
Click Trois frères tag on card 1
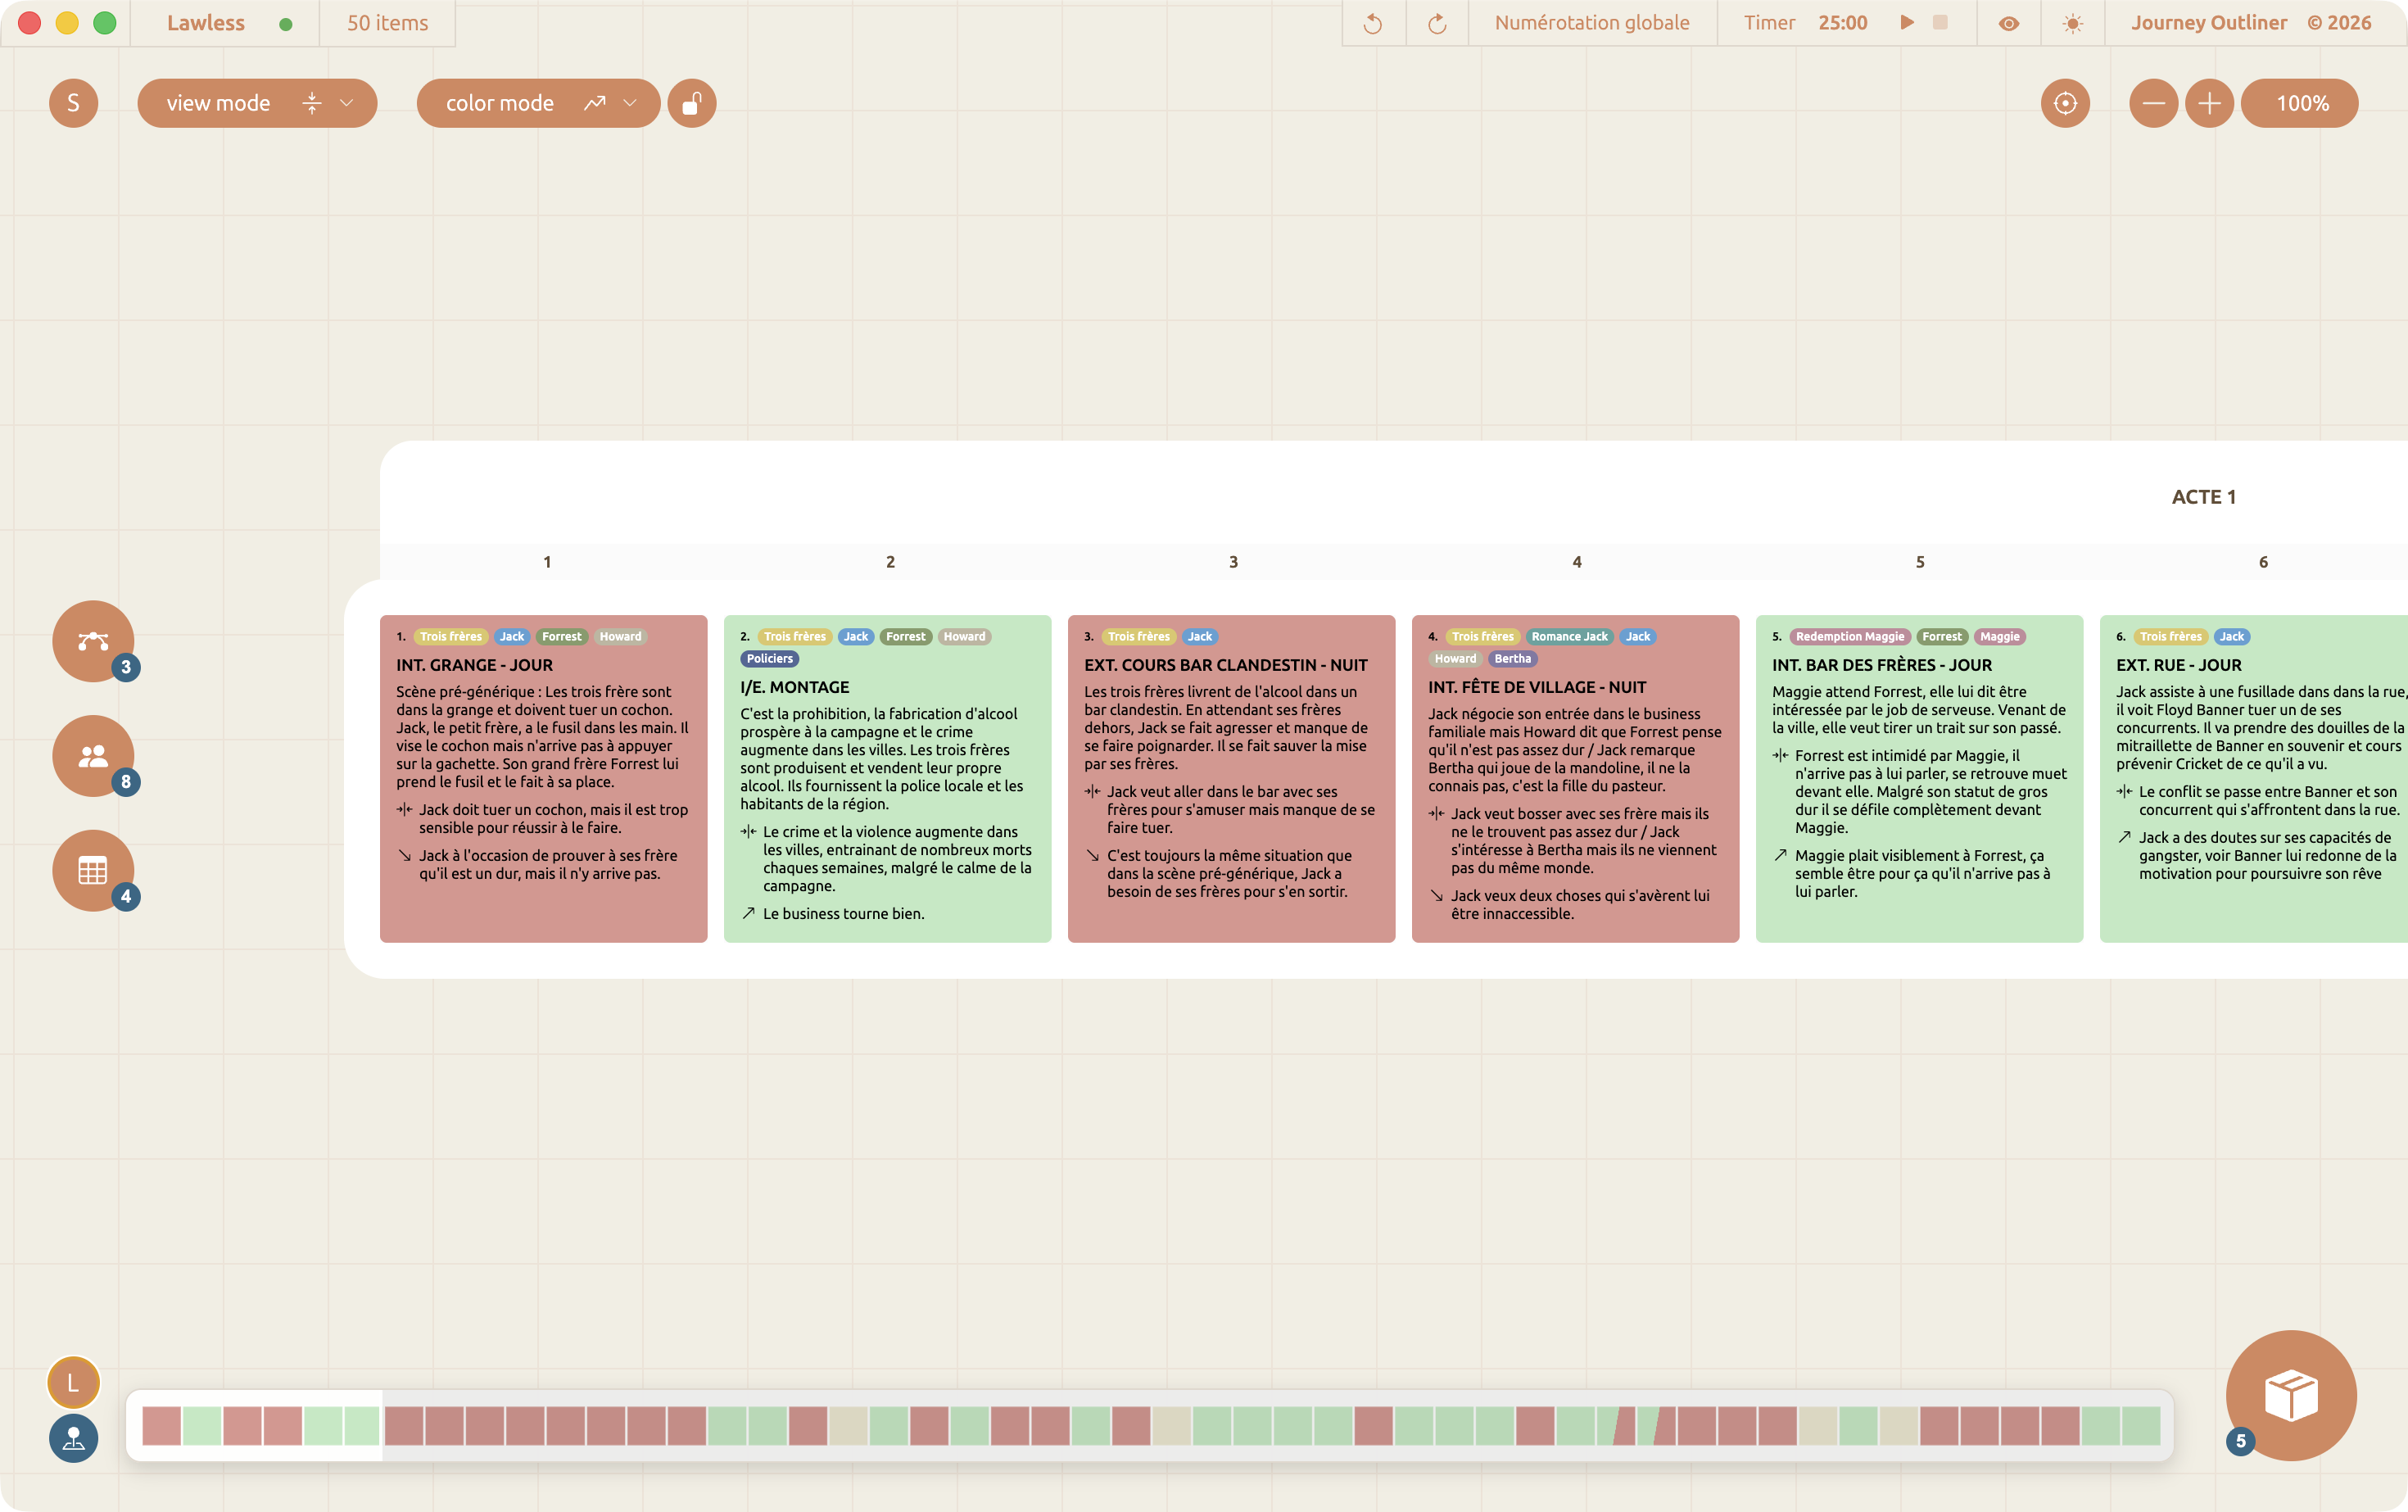(x=450, y=636)
